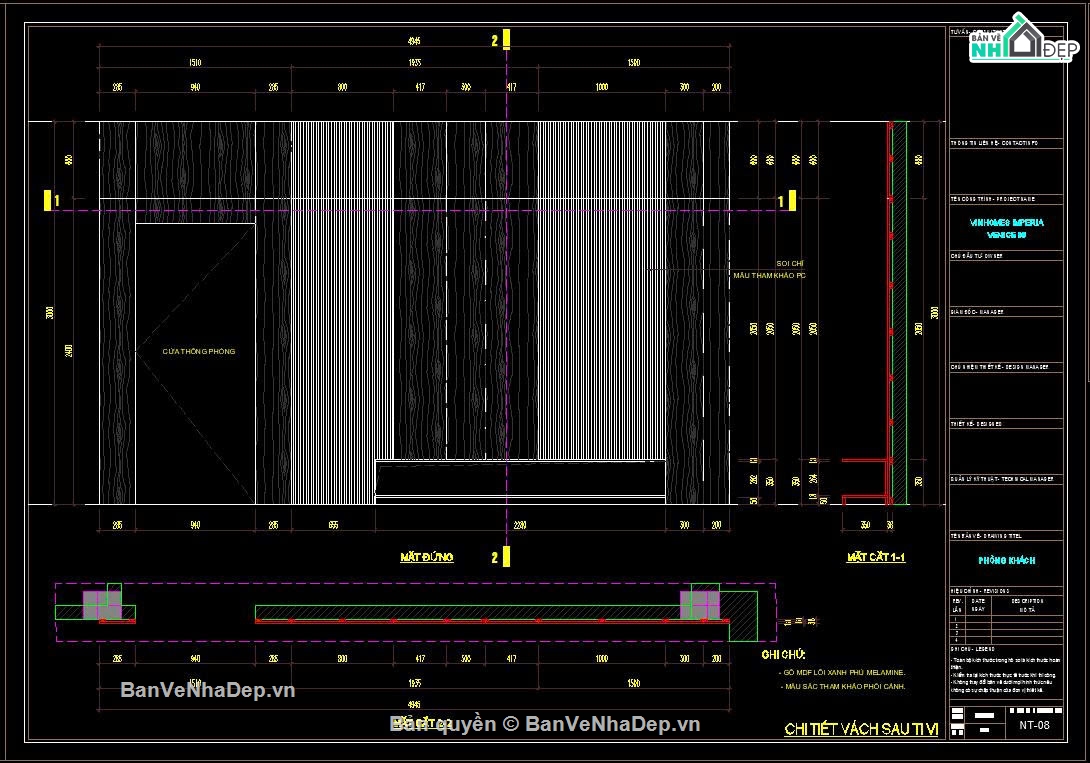Viewport: 1090px width, 763px height.
Task: Select the 4945 overall dimension at top
Action: point(414,41)
